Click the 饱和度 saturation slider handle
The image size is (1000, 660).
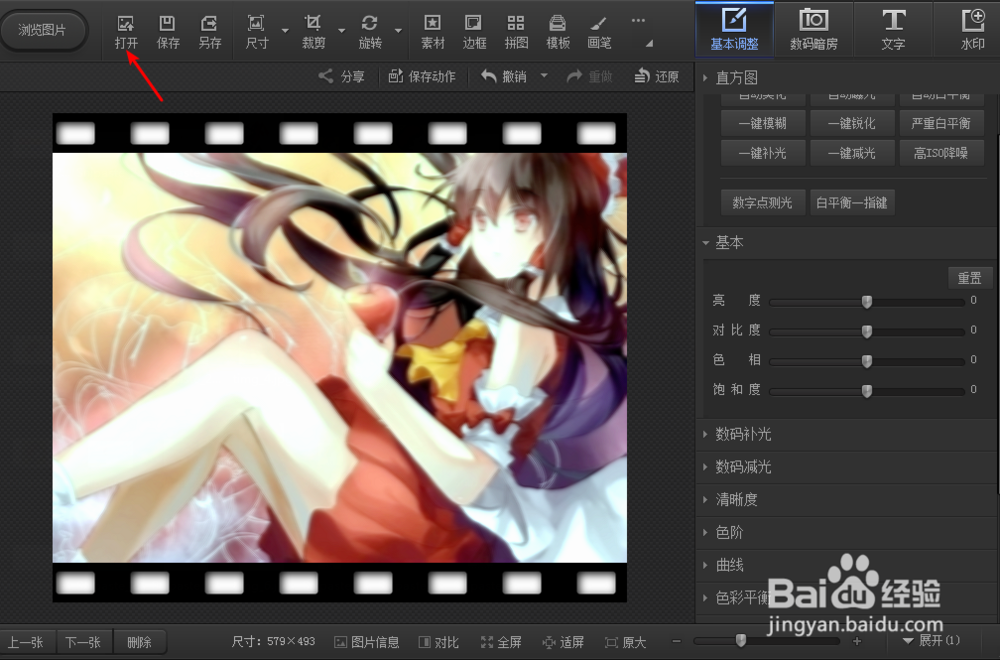[x=867, y=390]
